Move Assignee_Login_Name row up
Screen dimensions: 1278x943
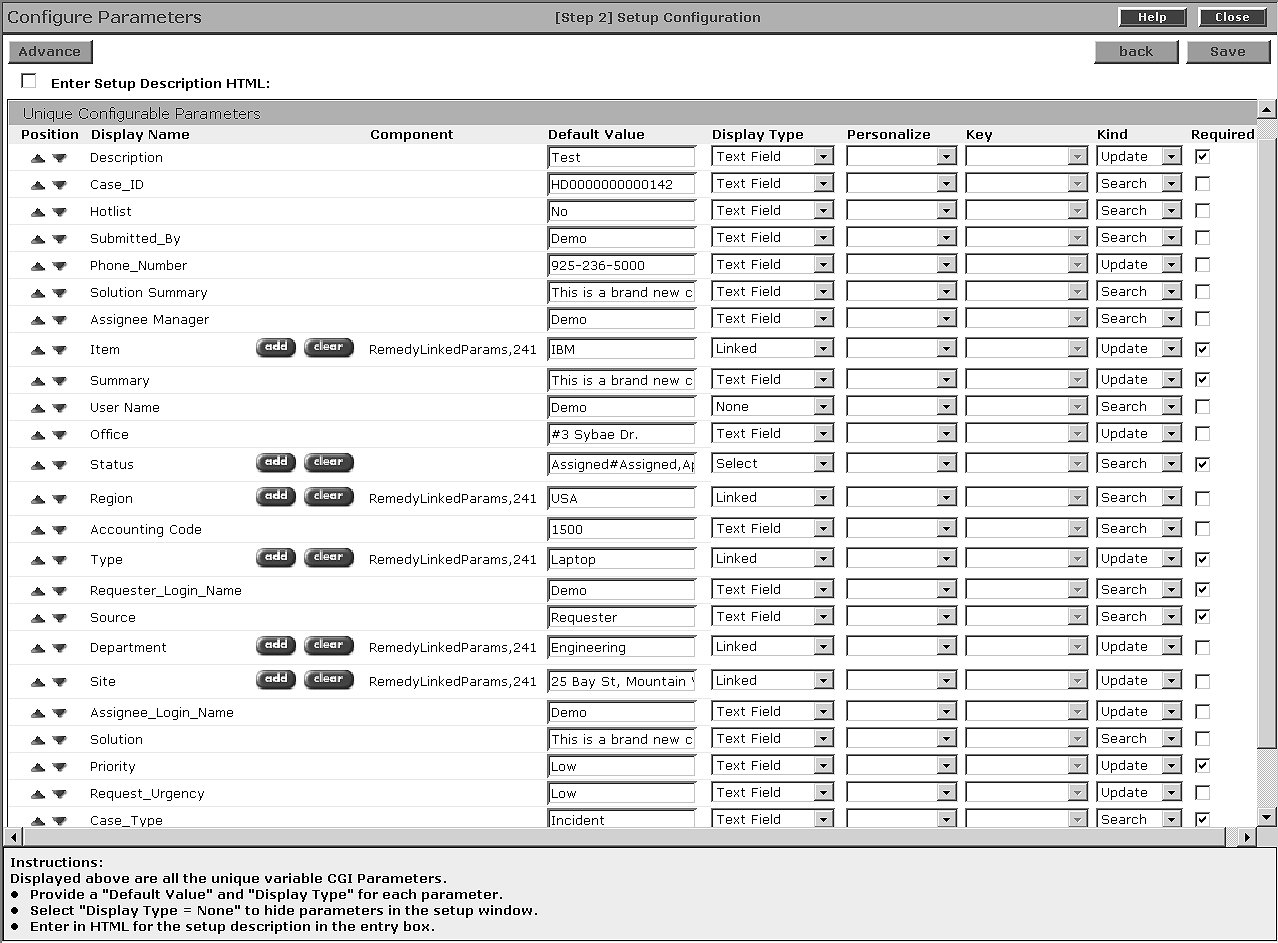click(x=38, y=713)
